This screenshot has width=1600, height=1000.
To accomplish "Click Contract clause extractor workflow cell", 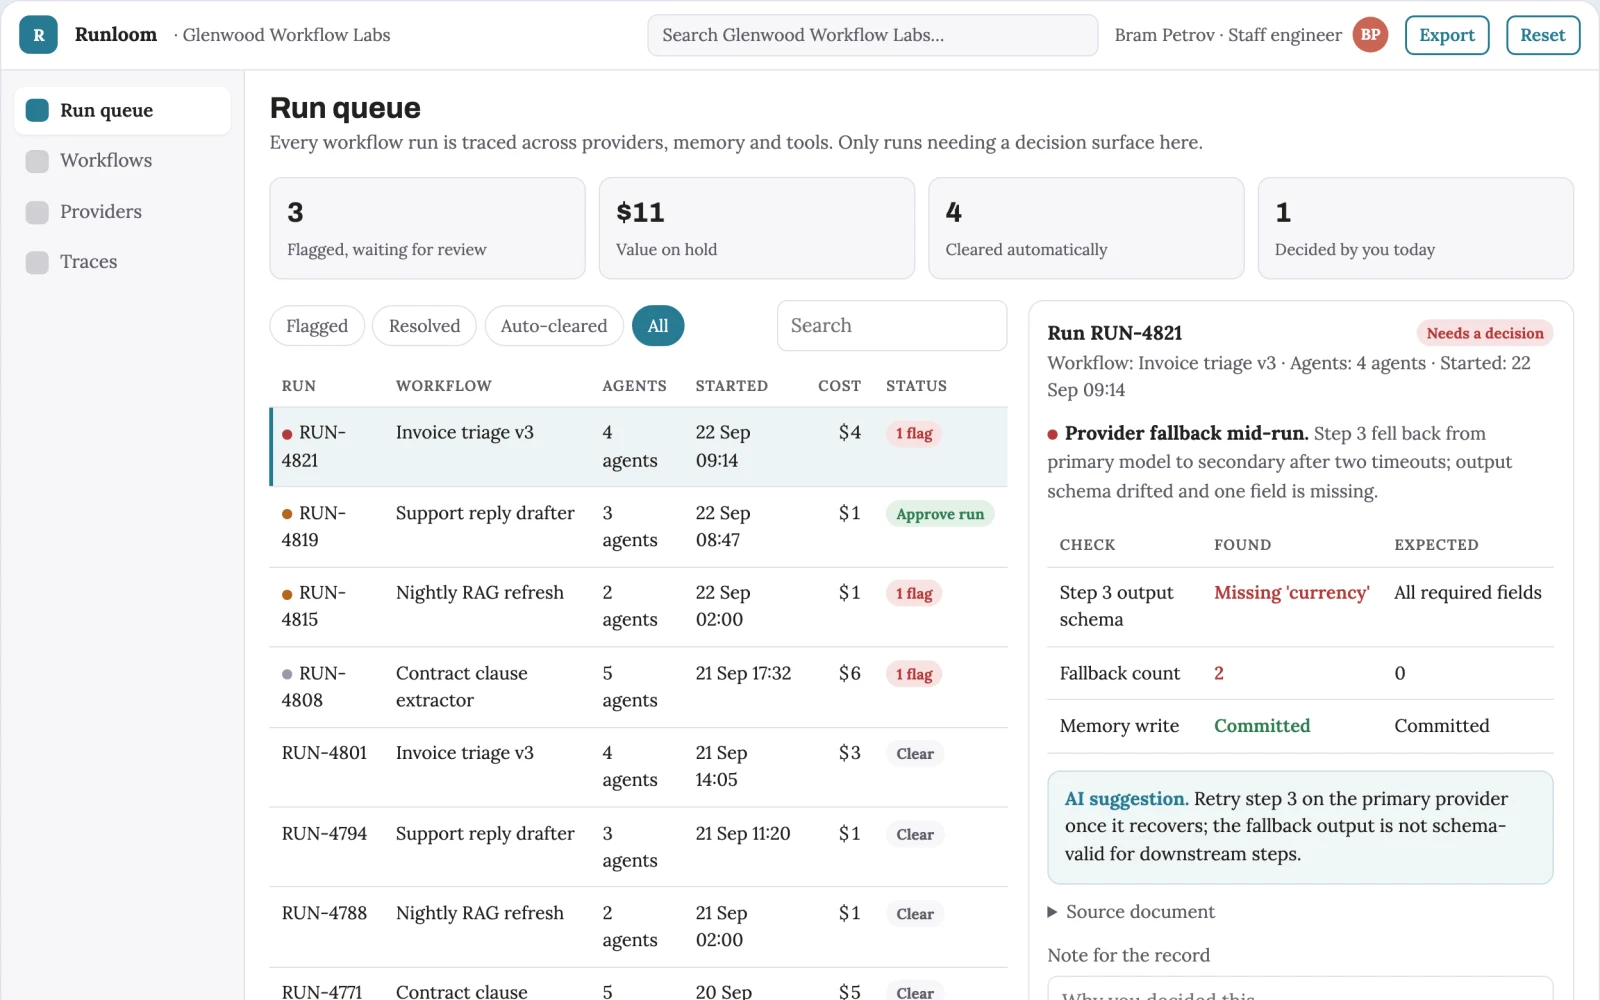I will click(x=462, y=687).
